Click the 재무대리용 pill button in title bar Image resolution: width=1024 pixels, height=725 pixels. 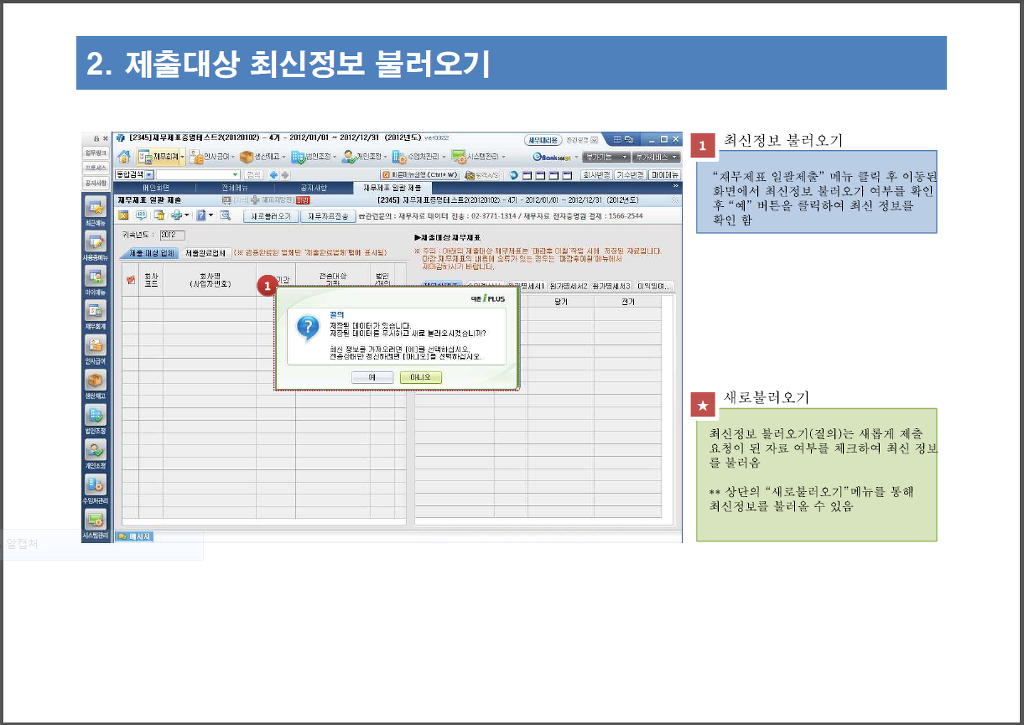coord(543,140)
